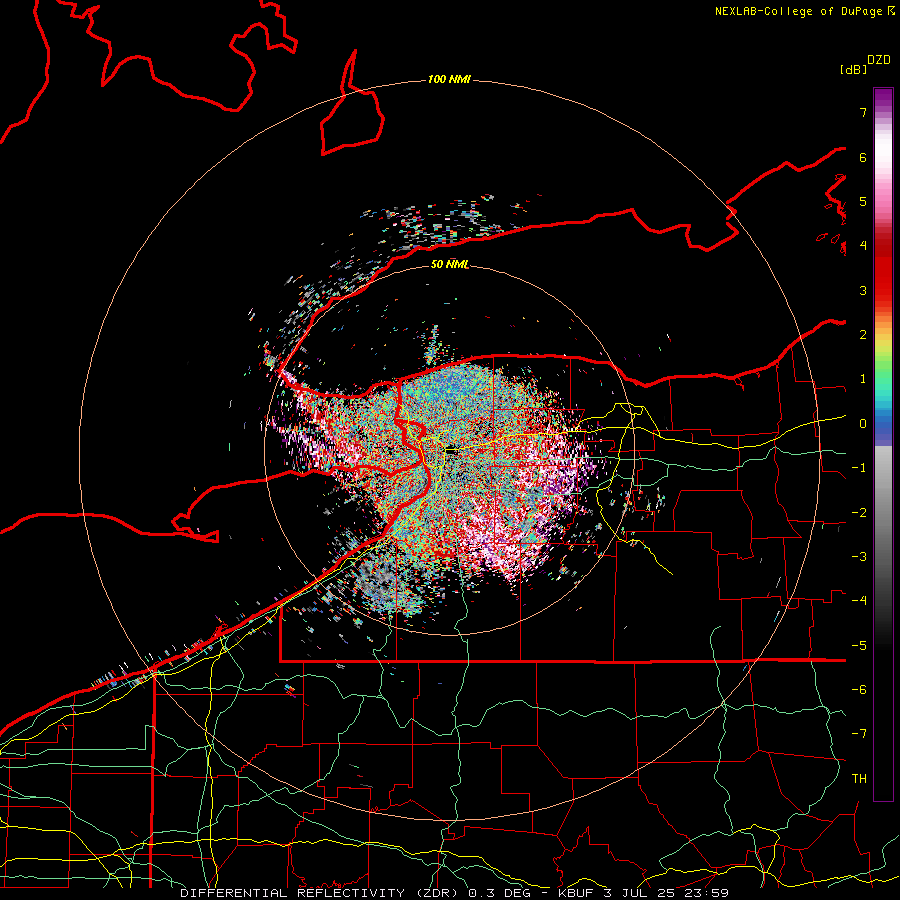900x900 pixels.
Task: Click the -6 value on the color scale
Action: tap(859, 690)
